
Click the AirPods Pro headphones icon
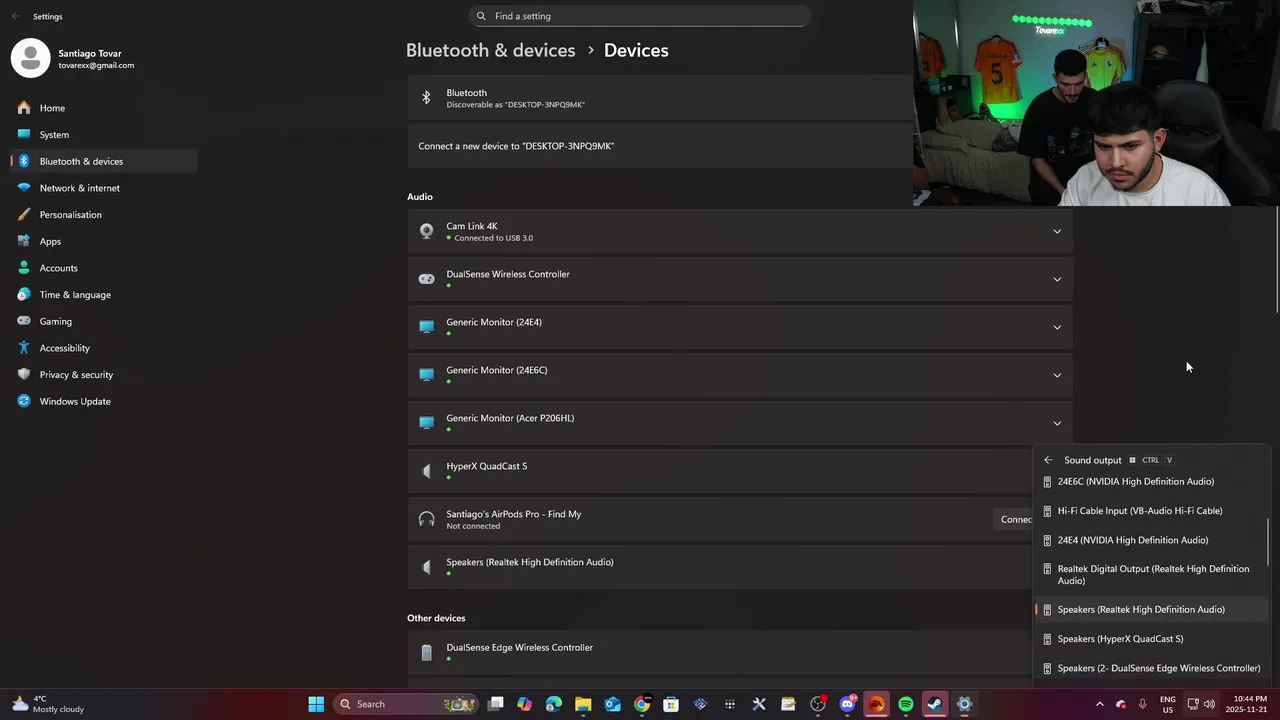tap(427, 519)
